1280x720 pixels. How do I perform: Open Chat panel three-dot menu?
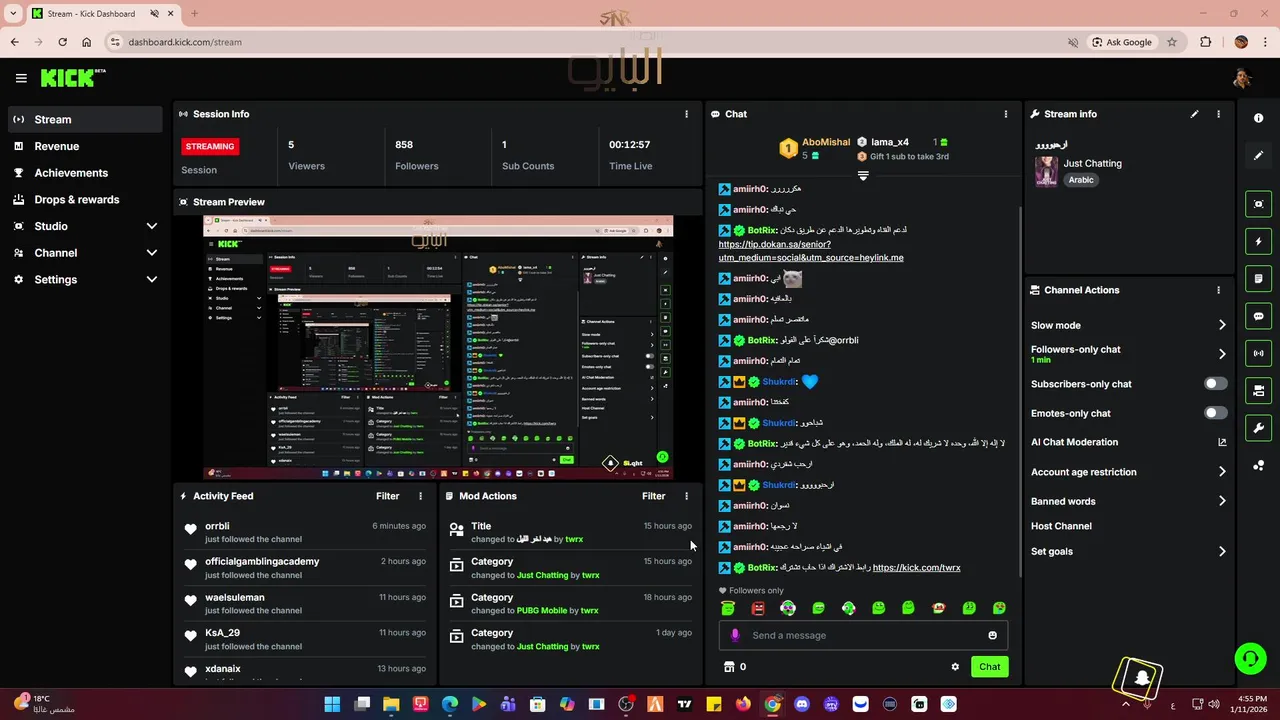[x=1006, y=114]
